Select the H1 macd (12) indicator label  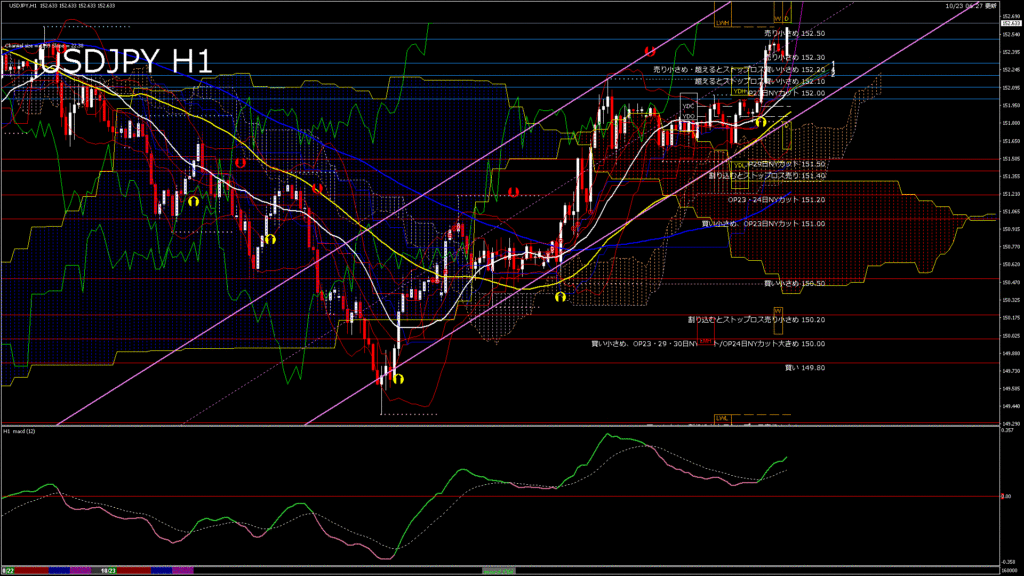19,431
